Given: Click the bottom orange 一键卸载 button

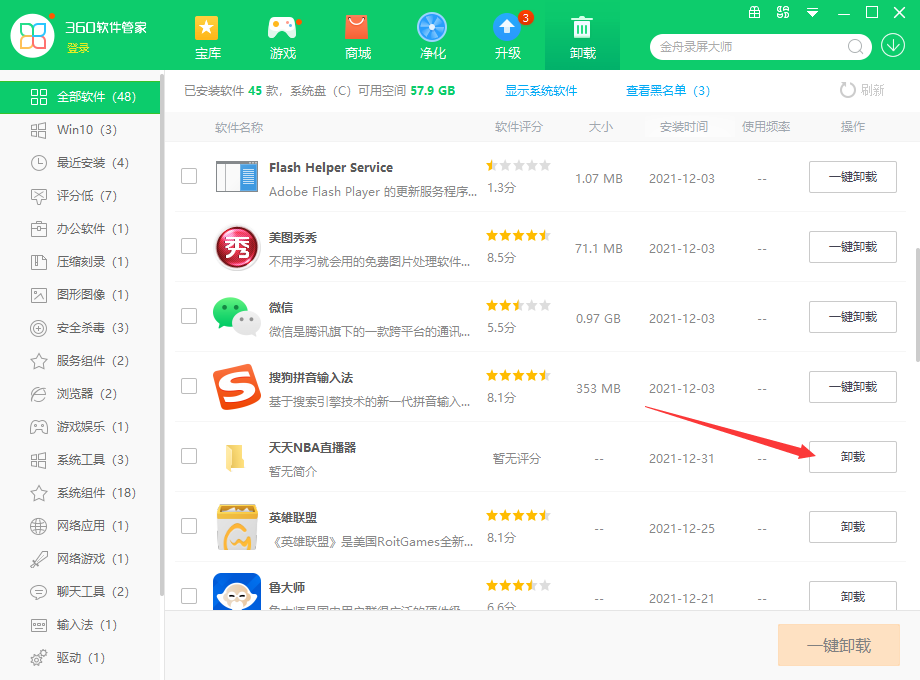Looking at the screenshot, I should tap(838, 645).
